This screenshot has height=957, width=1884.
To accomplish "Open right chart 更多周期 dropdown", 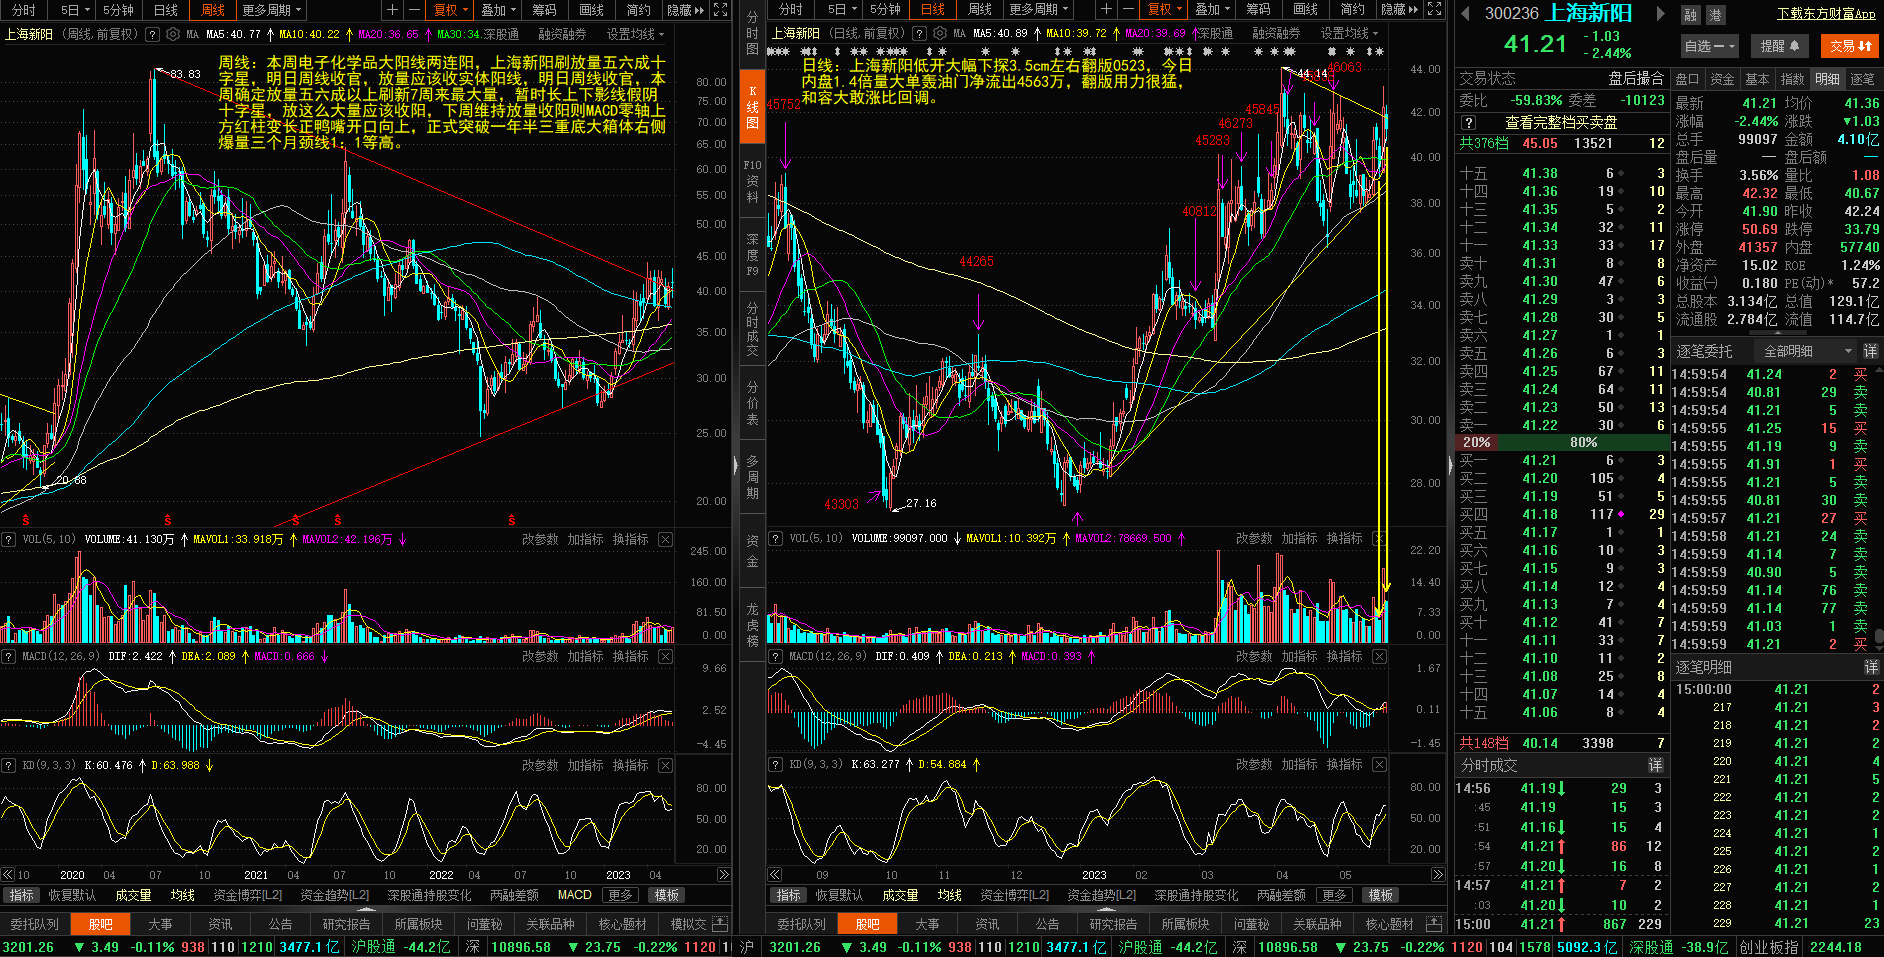I will click(x=1038, y=10).
